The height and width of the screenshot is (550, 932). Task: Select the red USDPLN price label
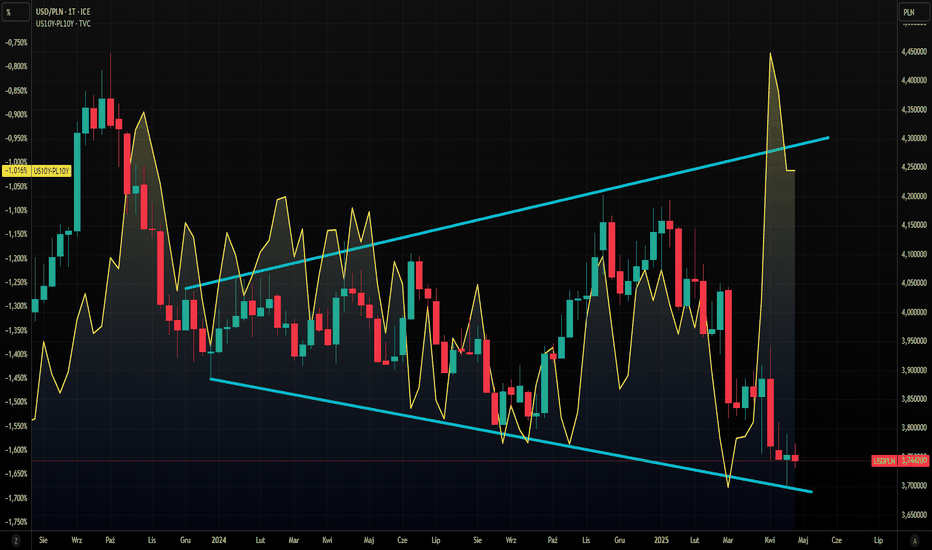pyautogui.click(x=883, y=461)
